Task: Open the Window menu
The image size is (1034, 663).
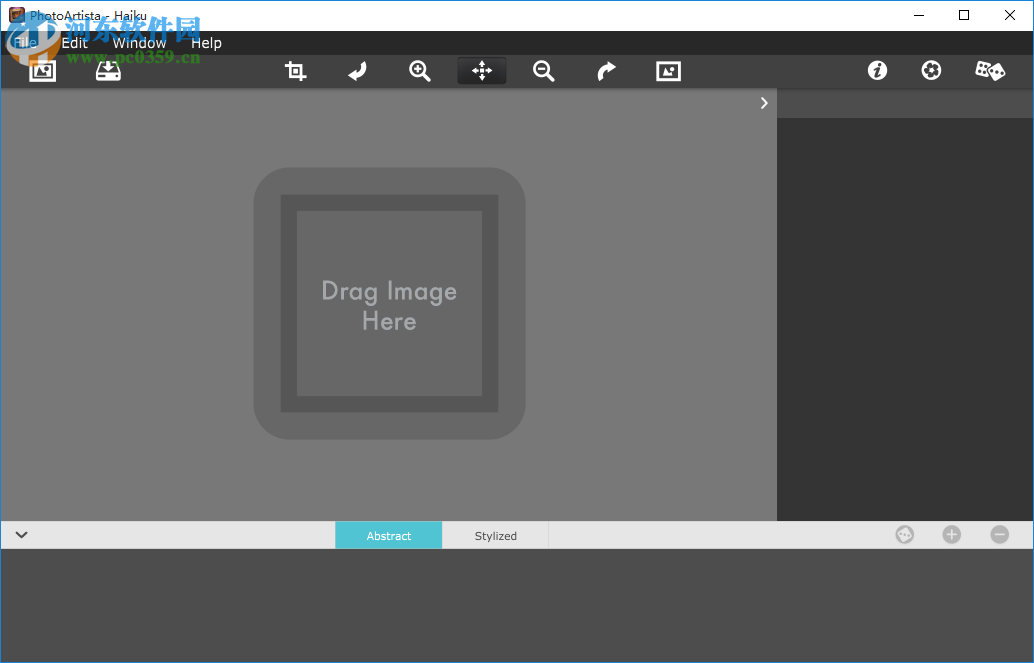Action: 139,43
